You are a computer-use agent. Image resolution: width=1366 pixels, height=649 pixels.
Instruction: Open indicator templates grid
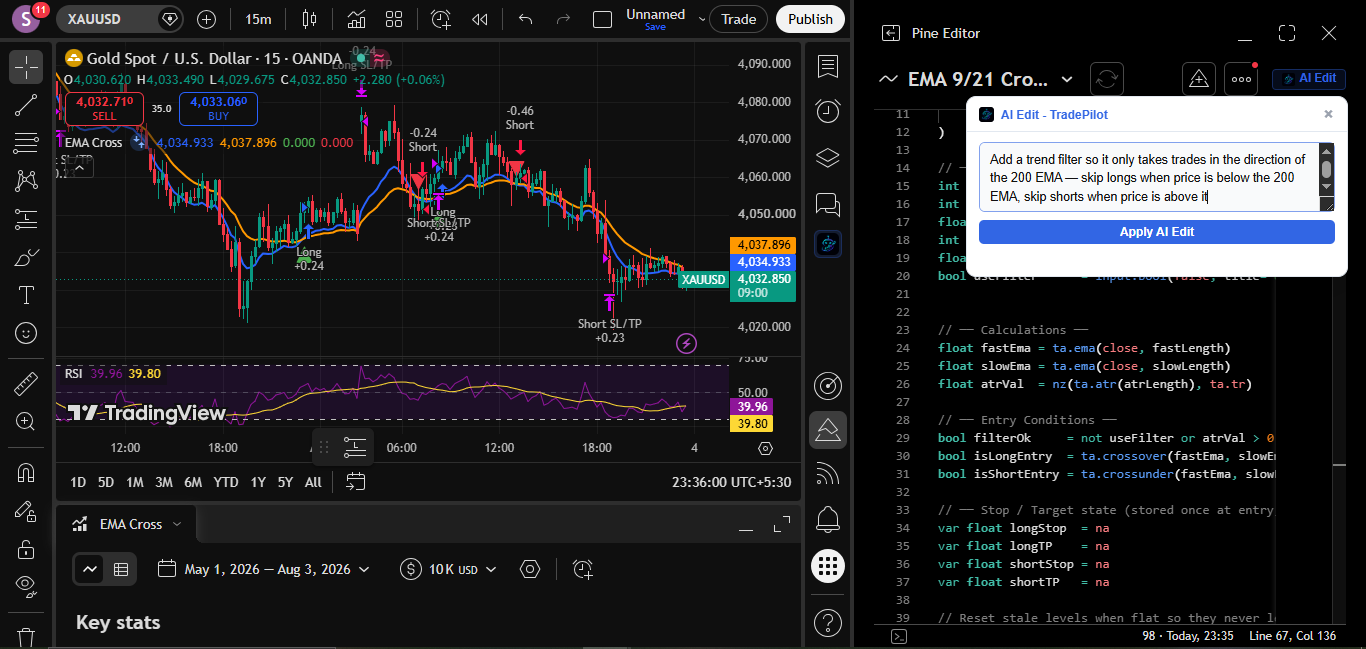[394, 19]
